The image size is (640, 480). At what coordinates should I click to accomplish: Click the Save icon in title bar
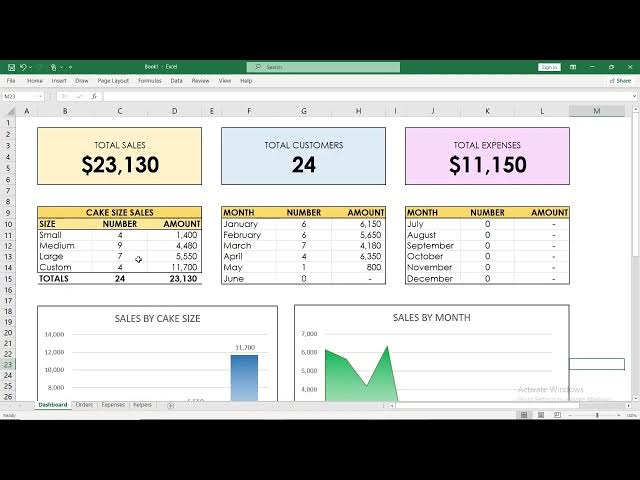coord(9,67)
